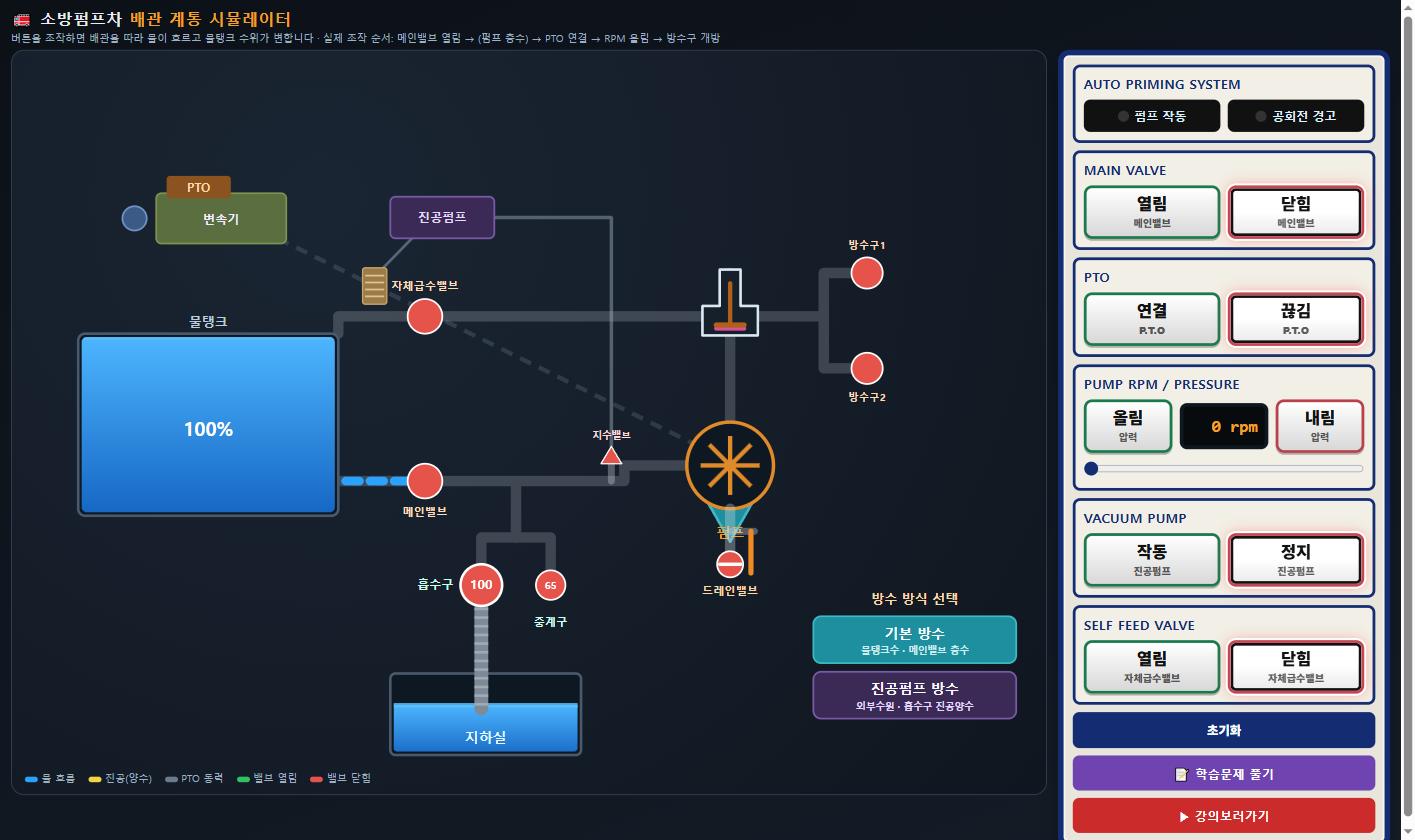
Task: Click the 중계구 65 relay port
Action: click(x=550, y=585)
